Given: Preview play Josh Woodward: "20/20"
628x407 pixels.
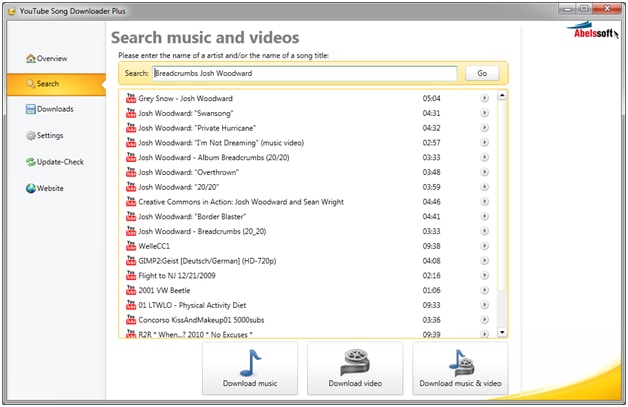Looking at the screenshot, I should point(484,187).
